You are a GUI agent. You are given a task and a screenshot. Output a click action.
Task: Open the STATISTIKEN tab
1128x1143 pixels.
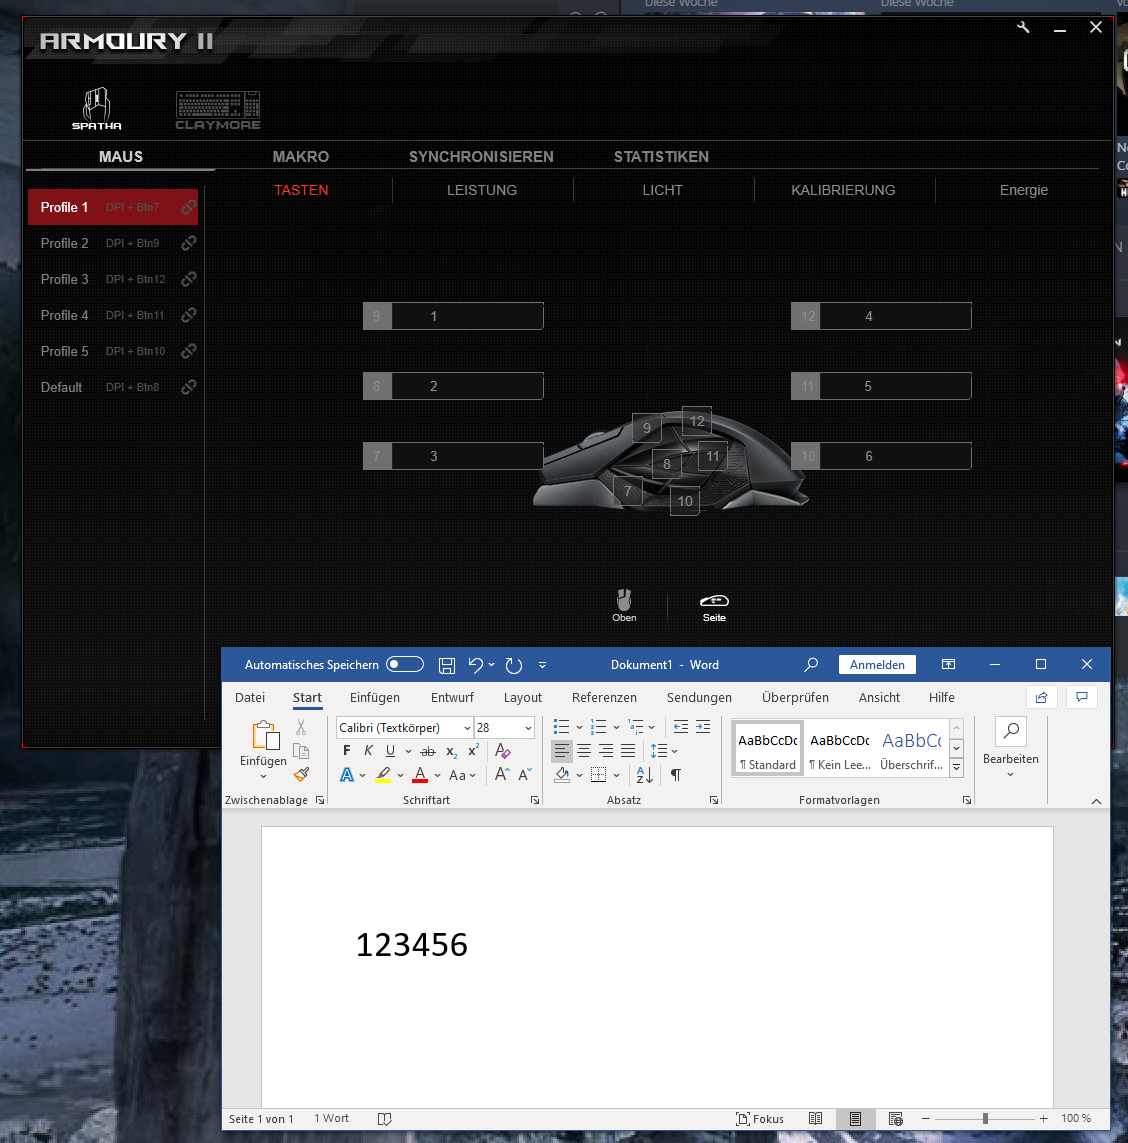[661, 157]
